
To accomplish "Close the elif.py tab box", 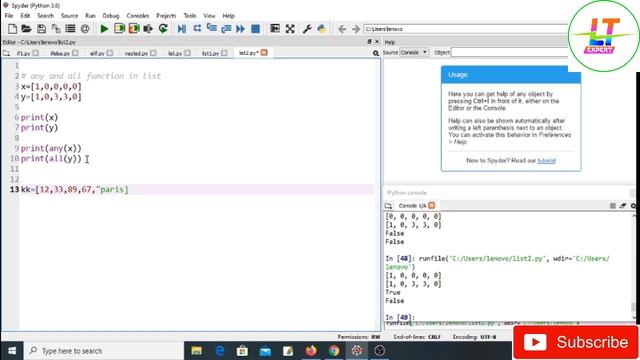I will [x=110, y=53].
